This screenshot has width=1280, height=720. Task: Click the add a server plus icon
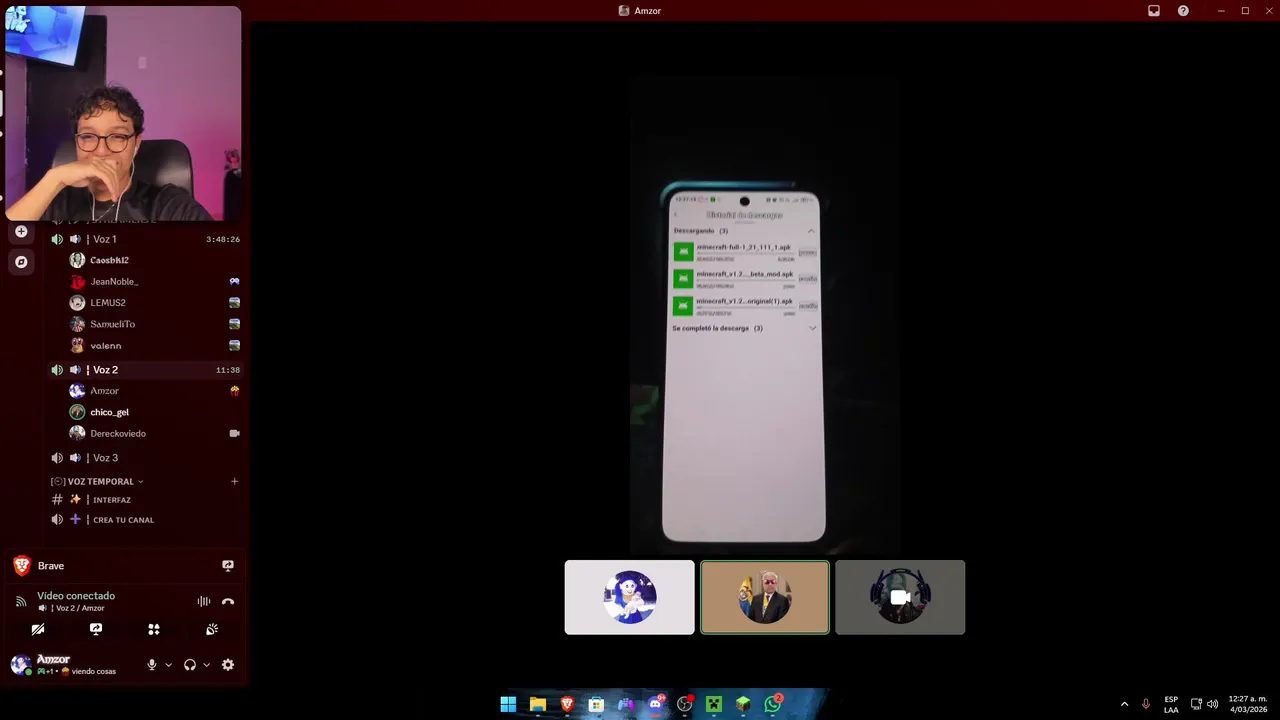[x=21, y=231]
